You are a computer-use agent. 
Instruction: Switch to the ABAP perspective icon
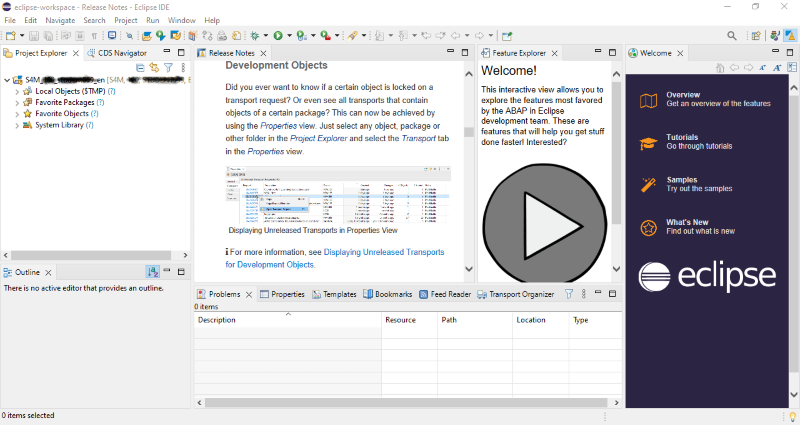point(790,36)
